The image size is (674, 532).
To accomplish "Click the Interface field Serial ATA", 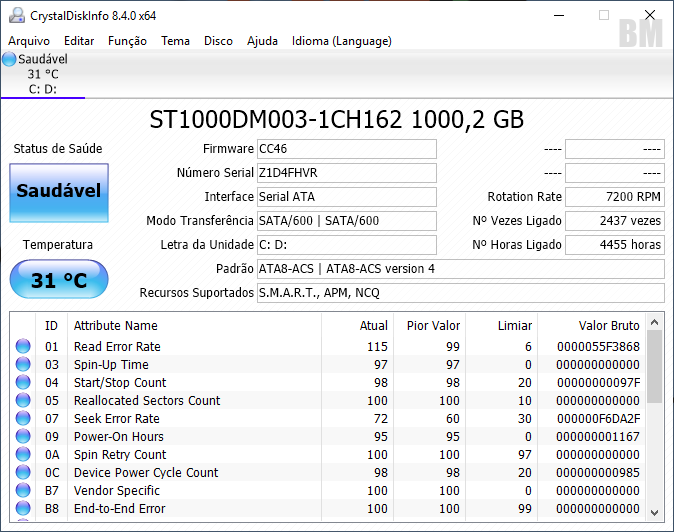I will coord(347,197).
